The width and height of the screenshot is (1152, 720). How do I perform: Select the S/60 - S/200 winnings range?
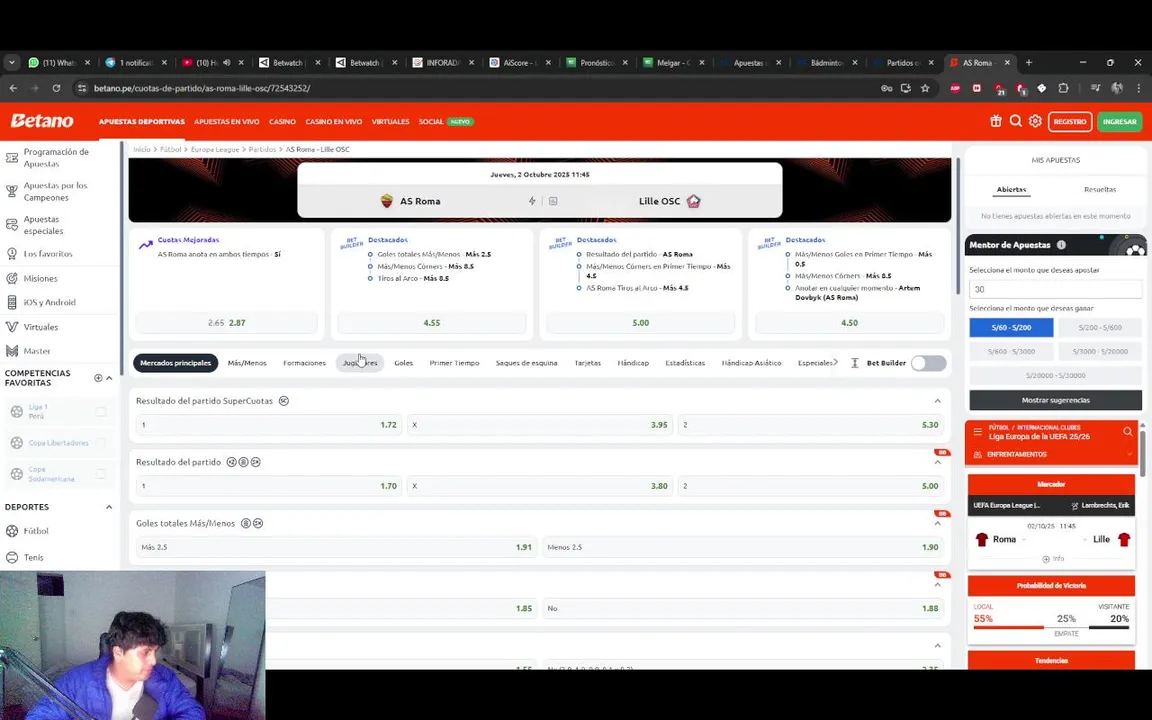coord(1011,328)
